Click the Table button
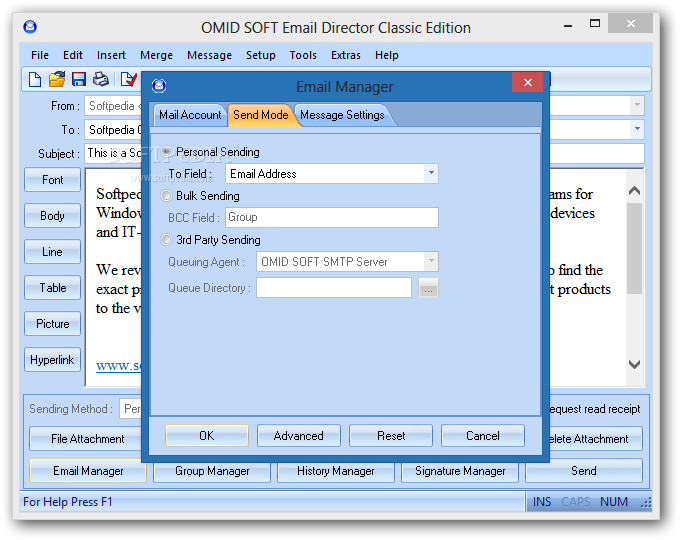The image size is (680, 540). click(52, 288)
